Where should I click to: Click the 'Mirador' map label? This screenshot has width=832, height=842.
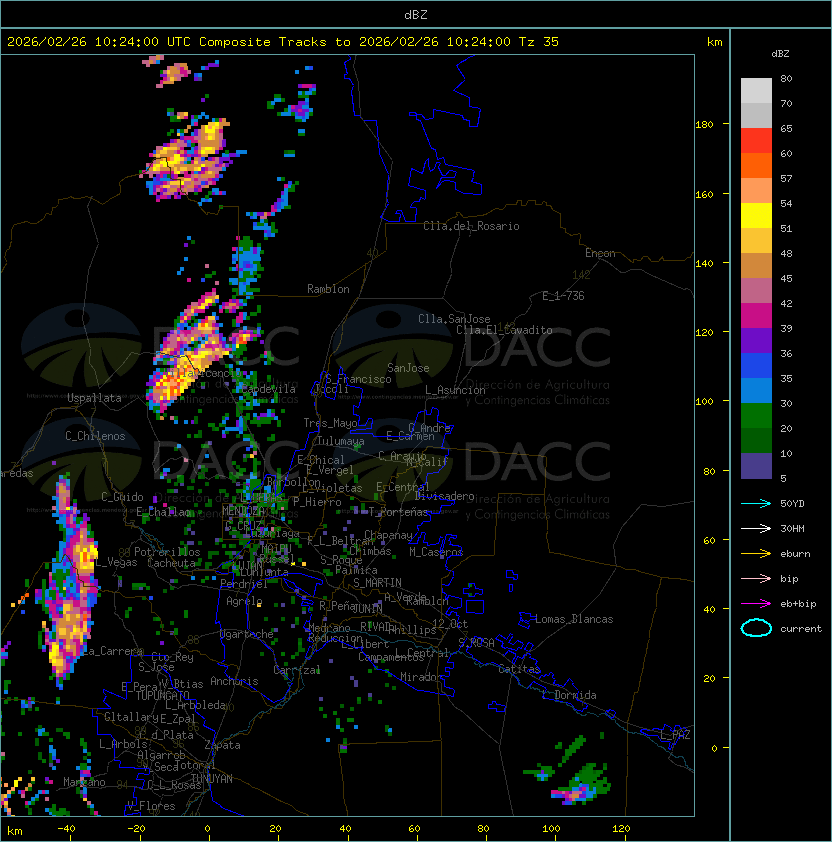point(421,677)
